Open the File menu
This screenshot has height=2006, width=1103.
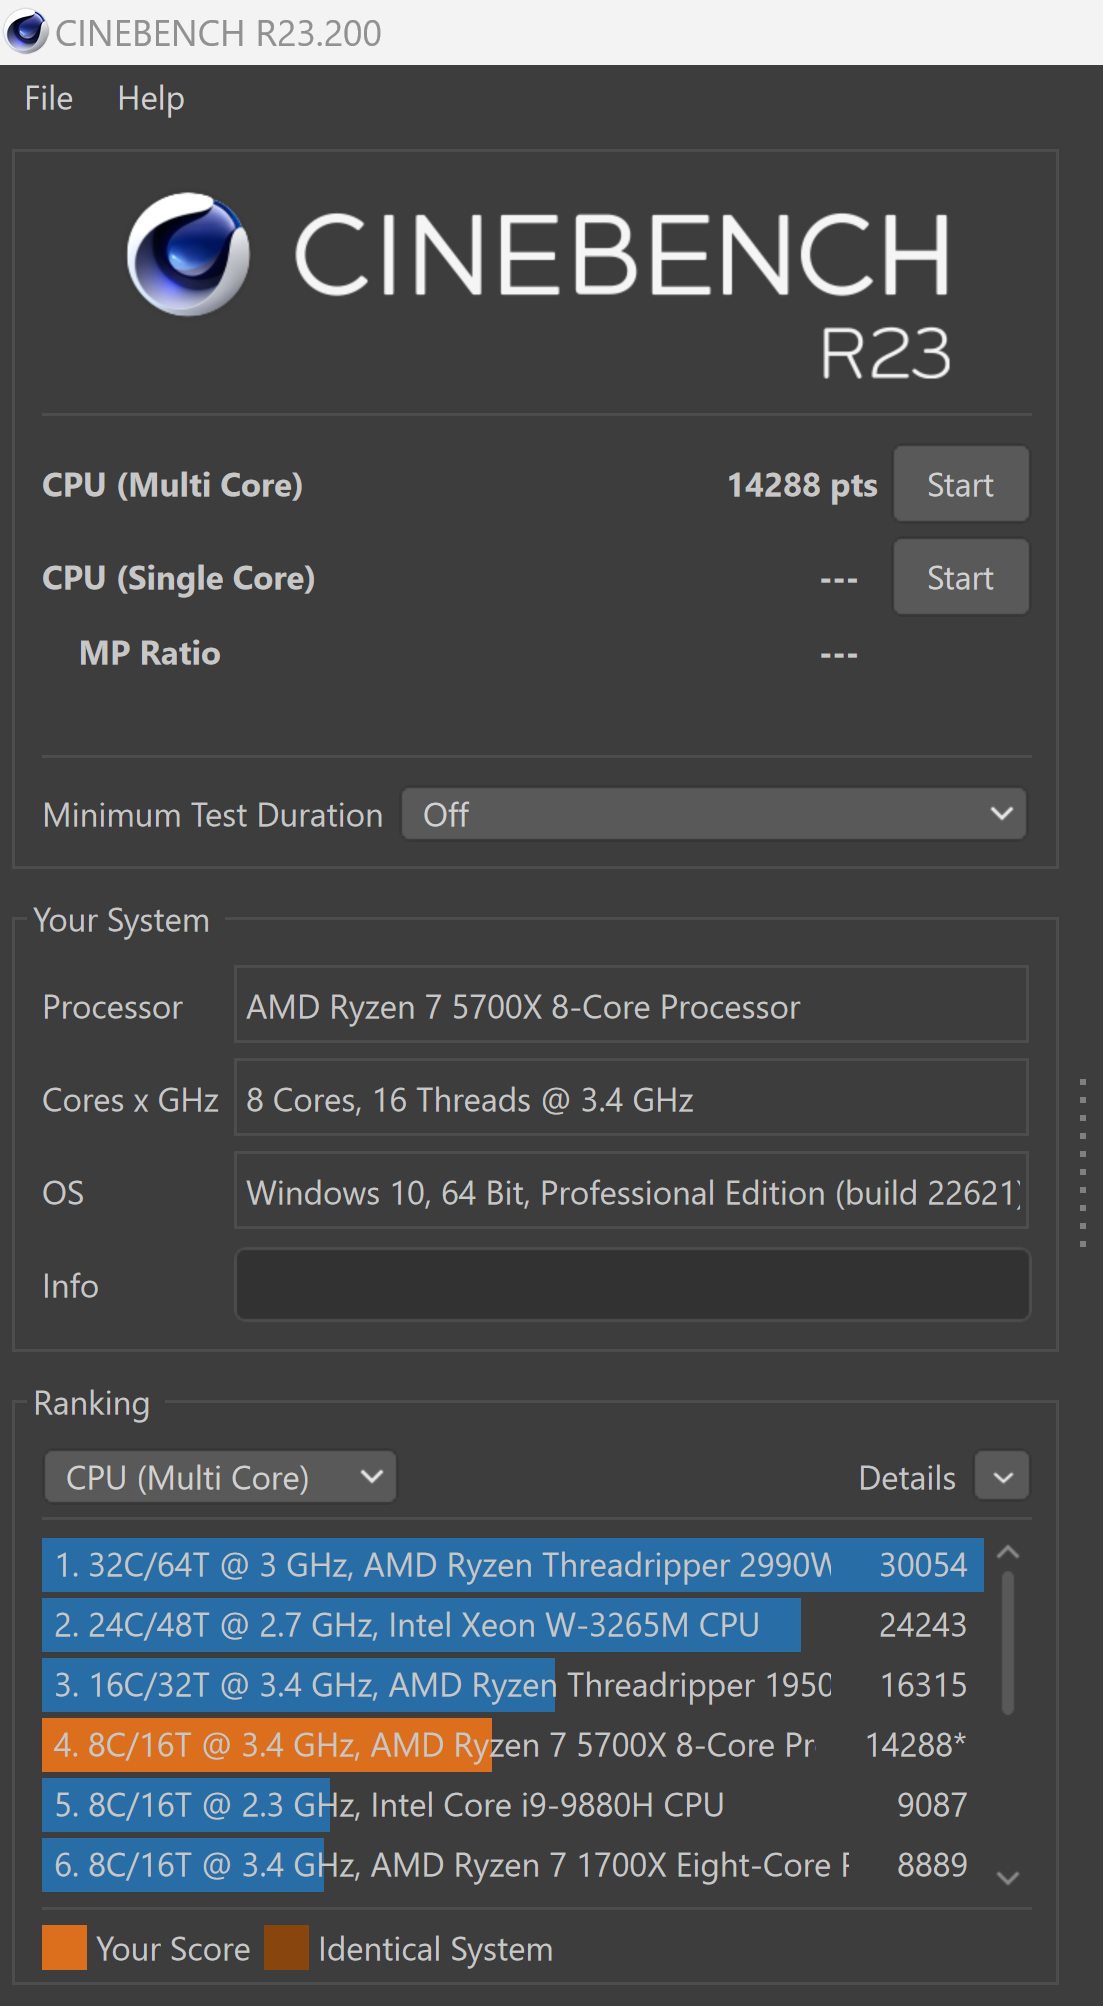pyautogui.click(x=48, y=98)
